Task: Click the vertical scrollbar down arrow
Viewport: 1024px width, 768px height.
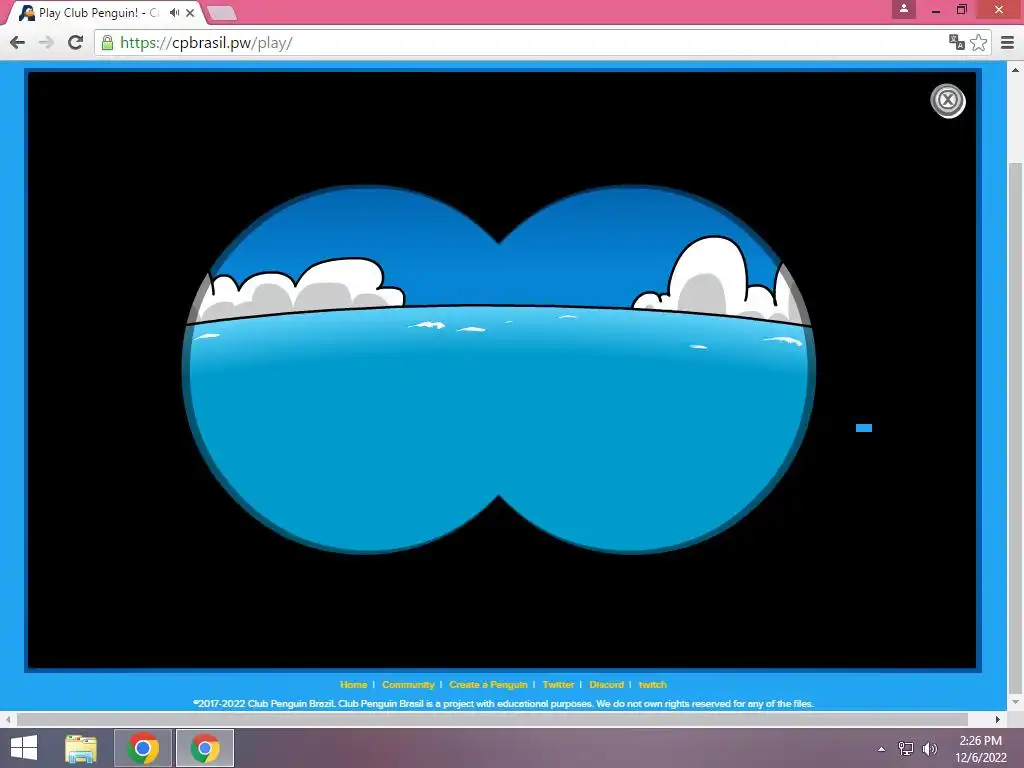Action: 1015,703
